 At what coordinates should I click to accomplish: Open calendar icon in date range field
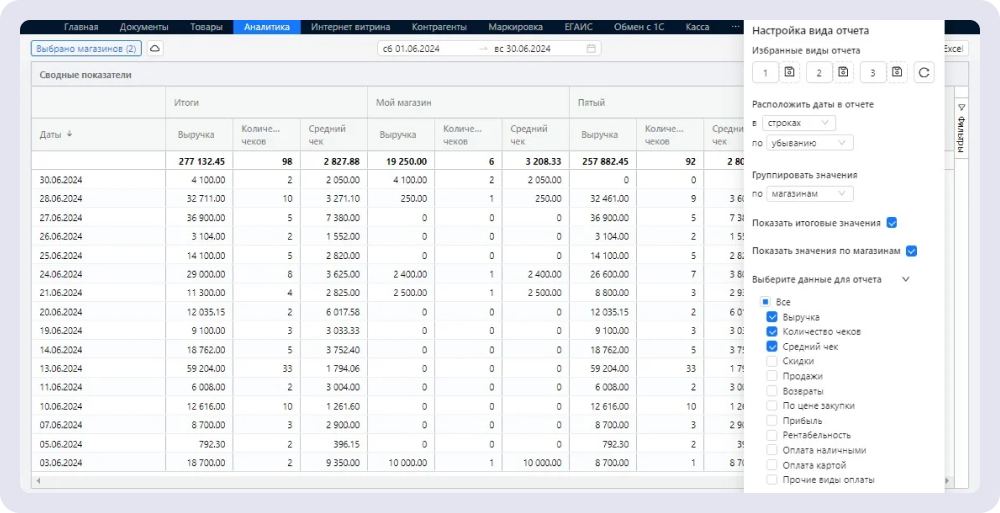591,48
